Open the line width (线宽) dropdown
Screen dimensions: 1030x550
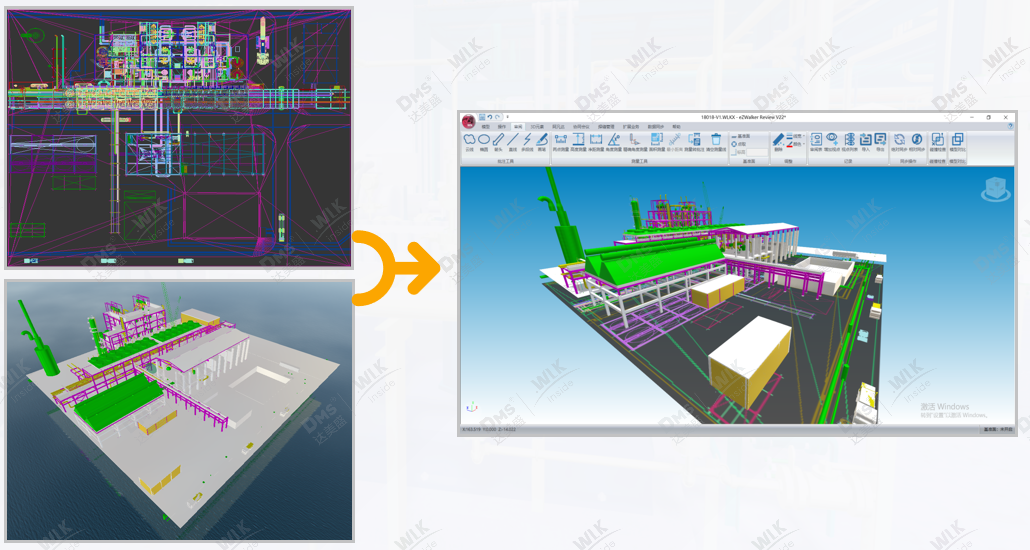pos(796,135)
